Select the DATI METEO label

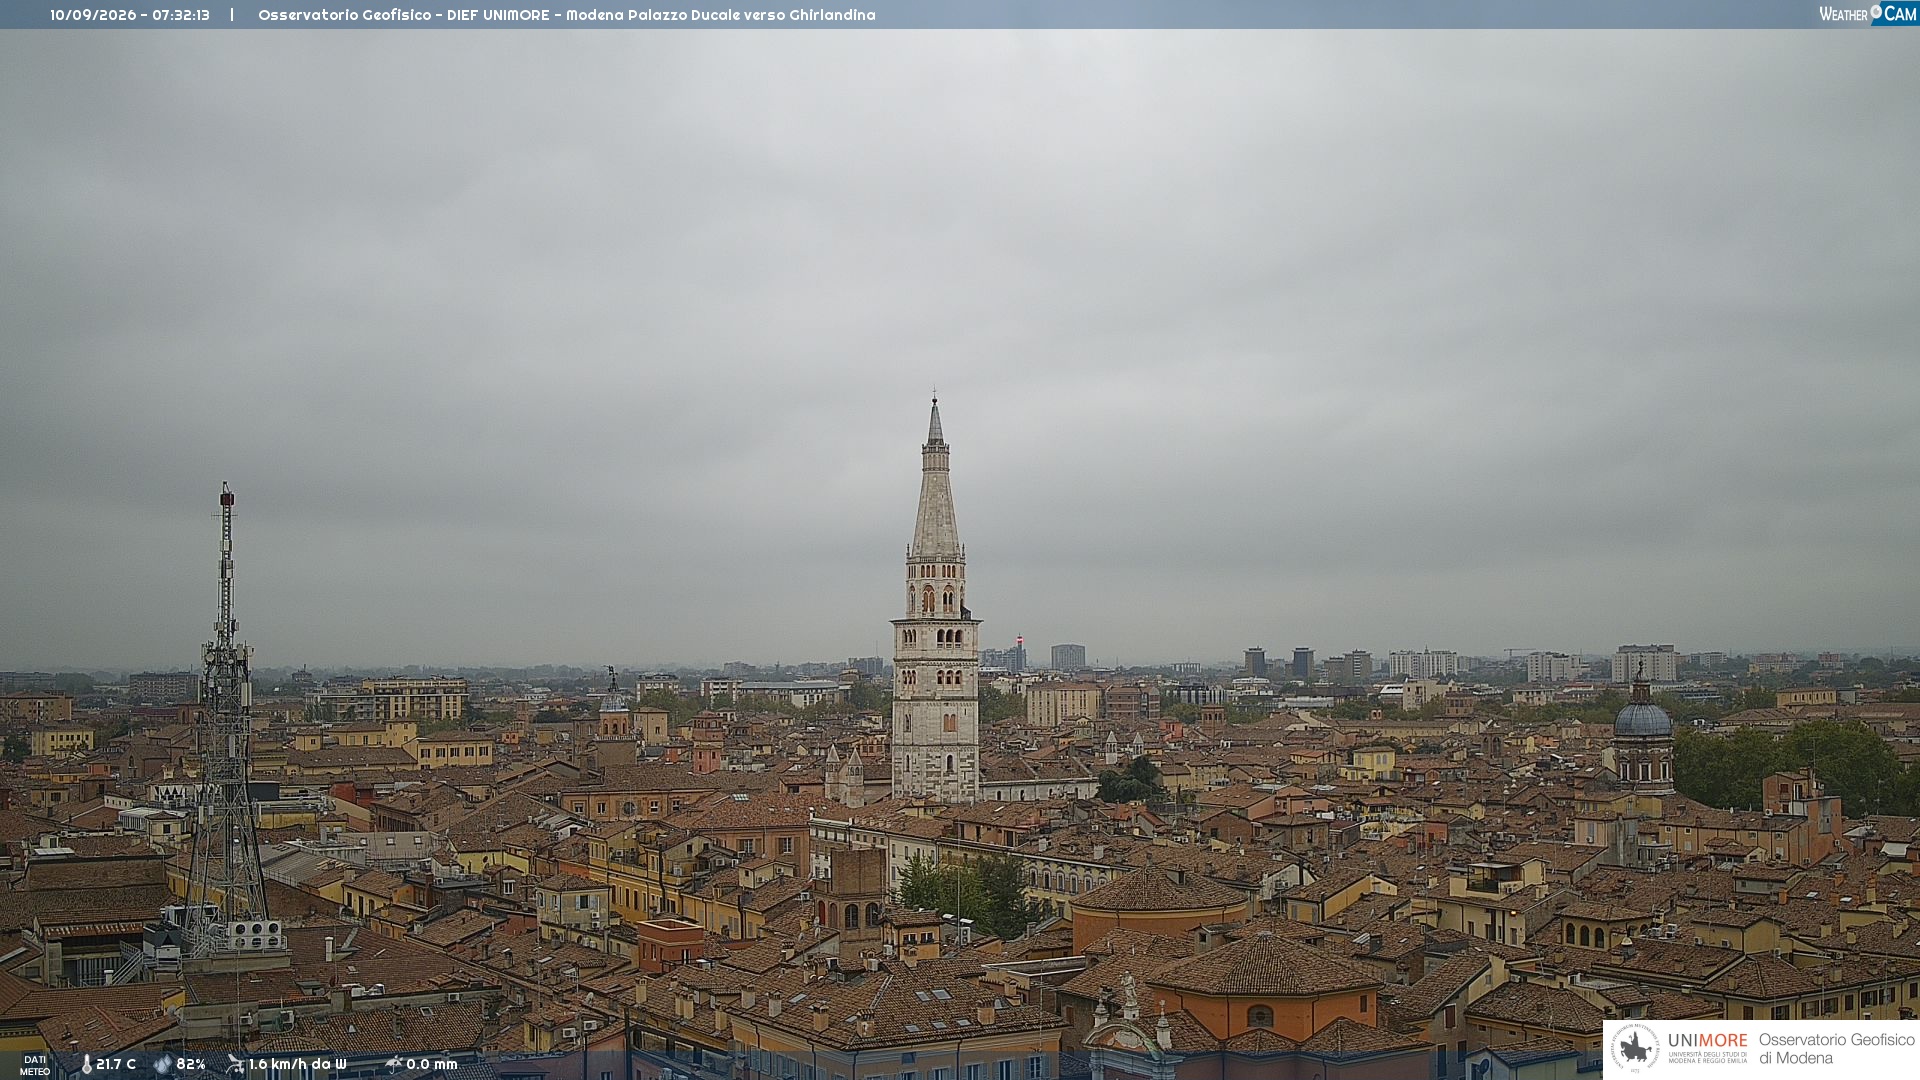click(x=35, y=1065)
